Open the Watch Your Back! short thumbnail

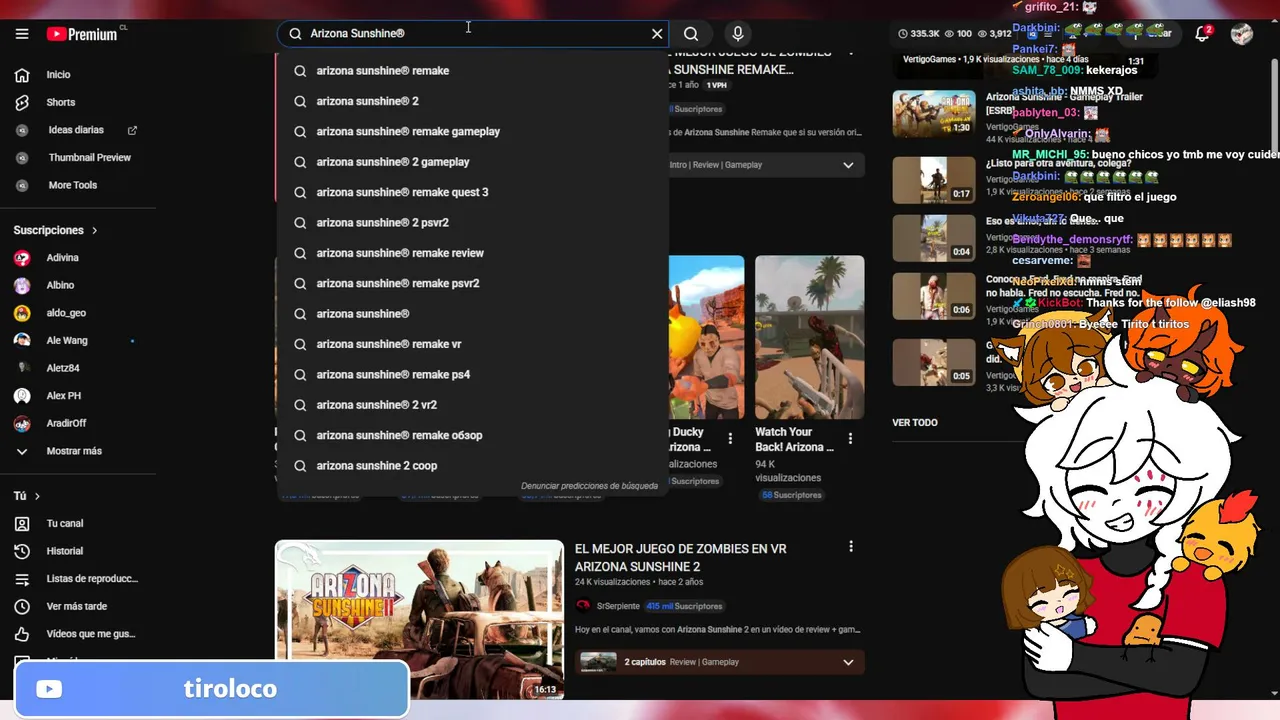pos(809,337)
